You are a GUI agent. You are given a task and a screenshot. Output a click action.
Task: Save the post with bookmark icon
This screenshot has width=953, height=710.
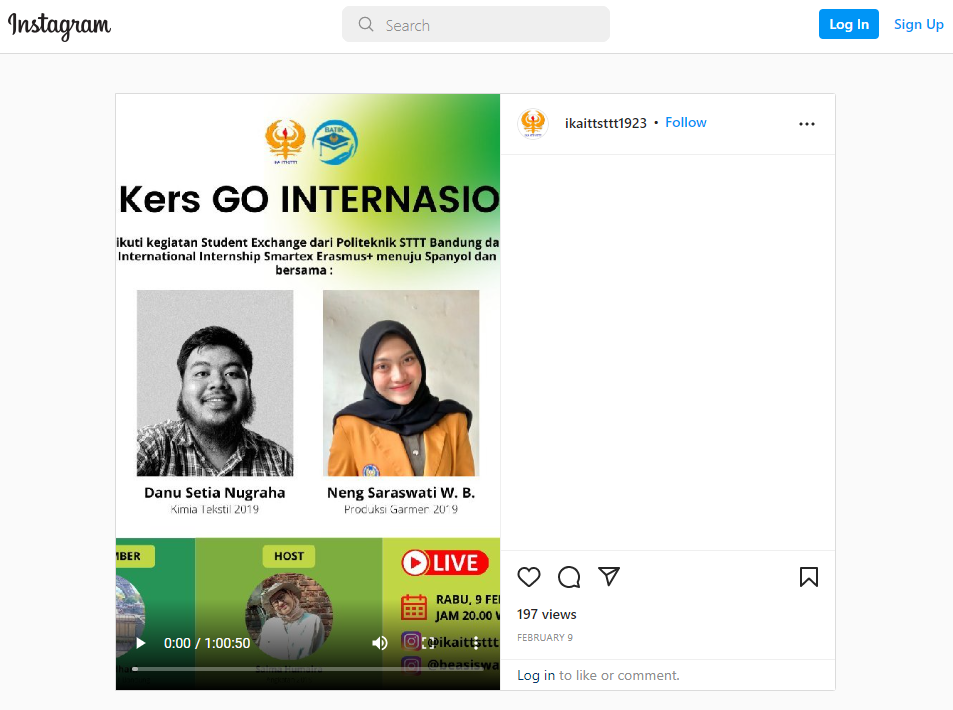coord(808,576)
